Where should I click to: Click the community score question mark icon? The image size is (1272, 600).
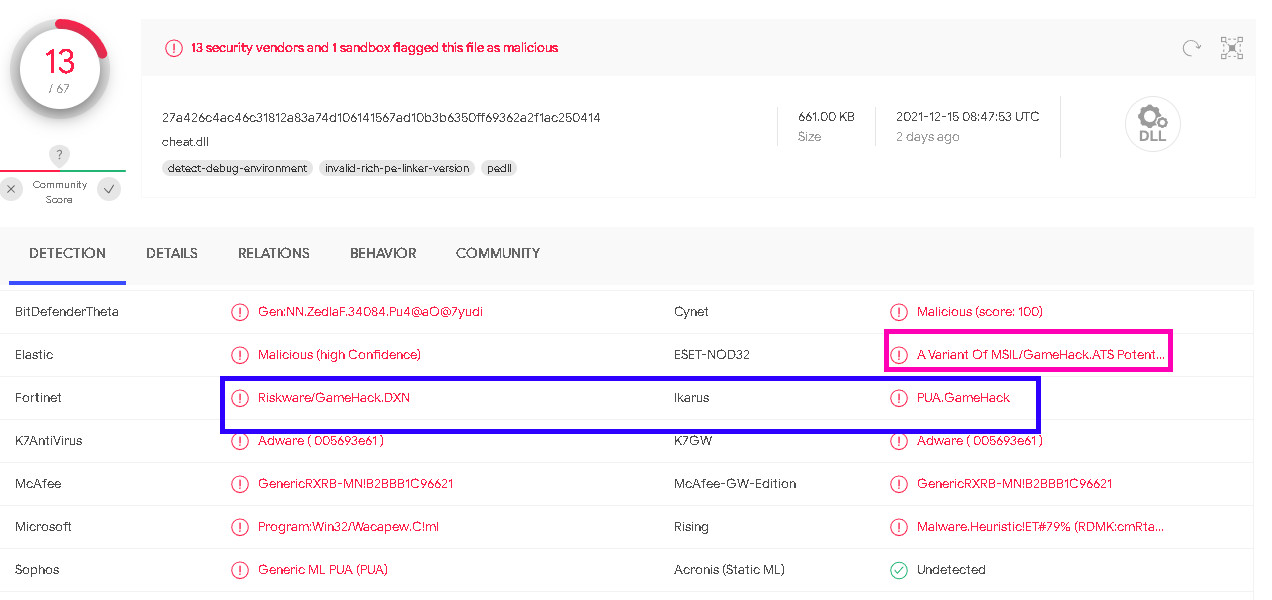coord(60,155)
